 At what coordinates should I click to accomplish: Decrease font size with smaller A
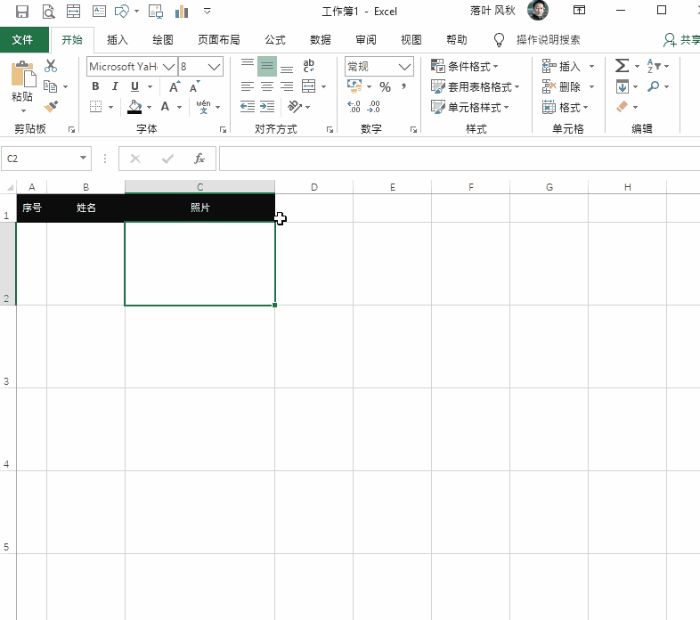coord(194,87)
